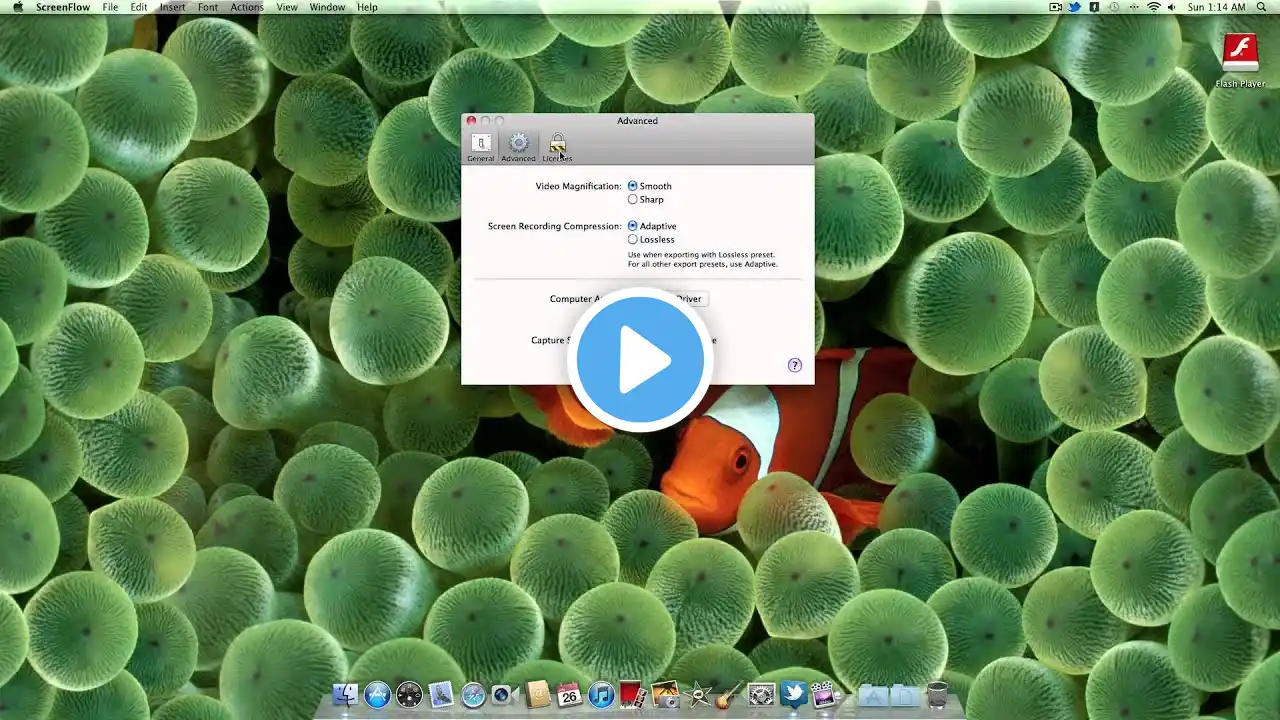Open Photo Booth in the Dock
The image size is (1280, 720).
coord(632,695)
